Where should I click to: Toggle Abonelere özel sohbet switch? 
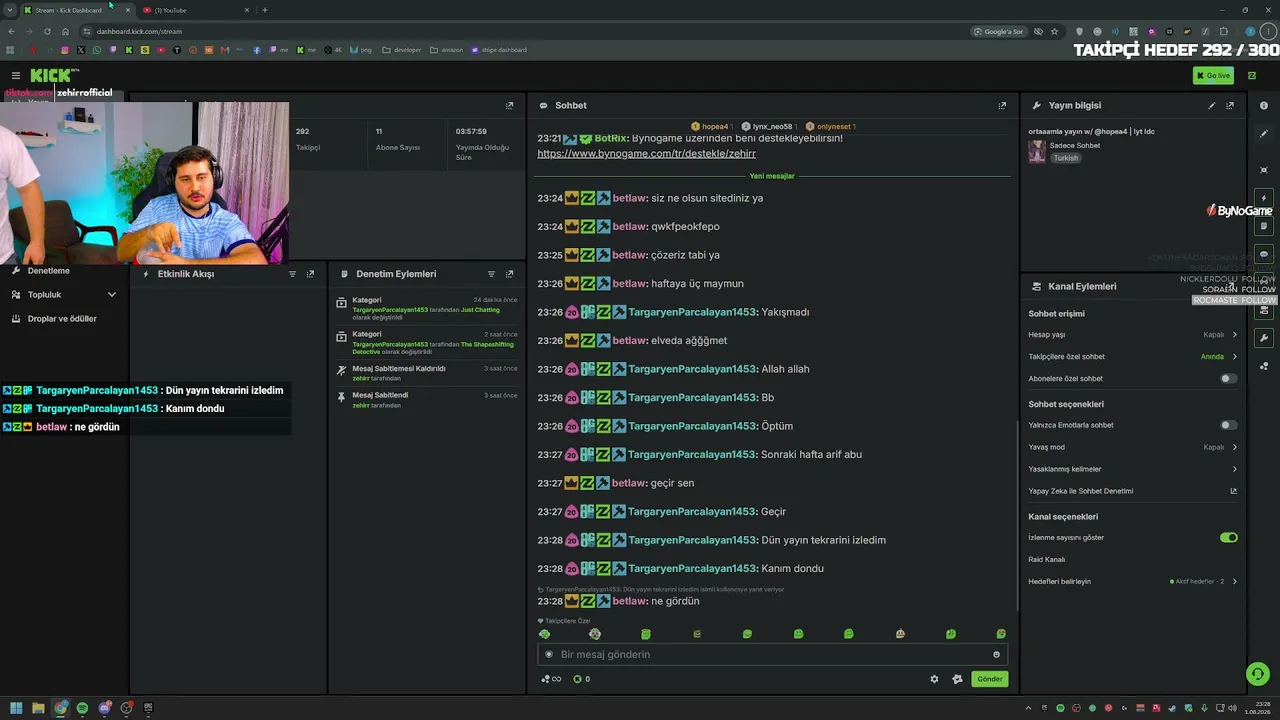click(1229, 379)
